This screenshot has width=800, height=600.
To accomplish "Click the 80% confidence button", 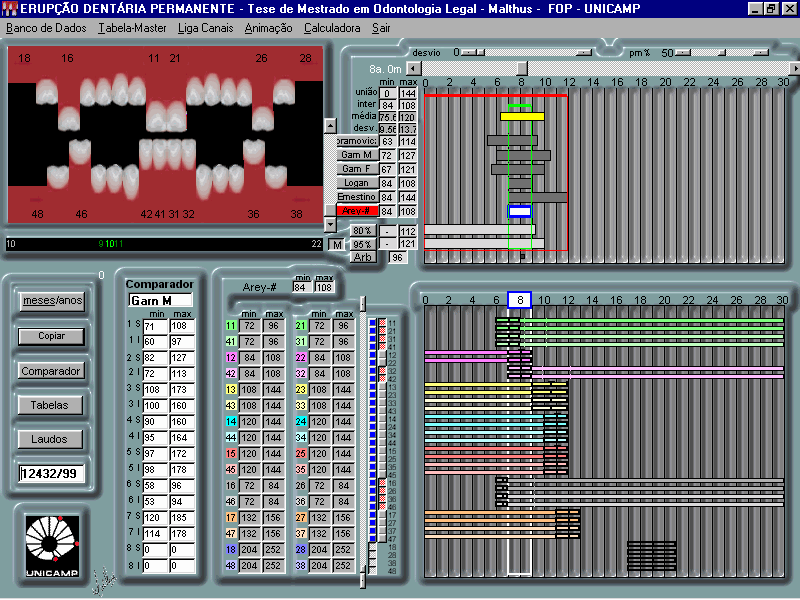I will click(x=363, y=231).
